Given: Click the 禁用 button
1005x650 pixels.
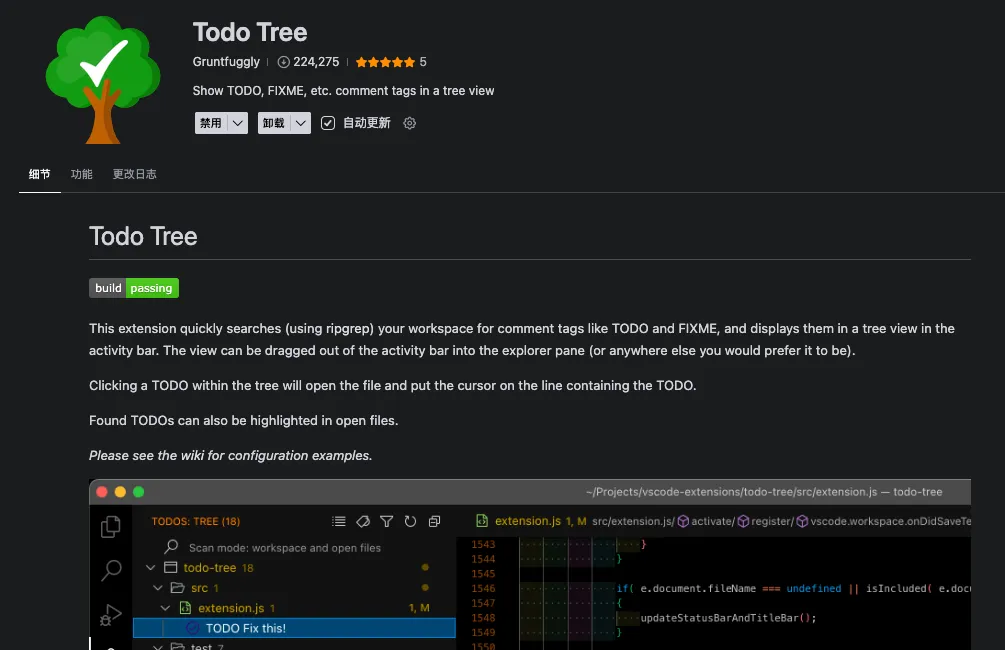Looking at the screenshot, I should pyautogui.click(x=211, y=123).
